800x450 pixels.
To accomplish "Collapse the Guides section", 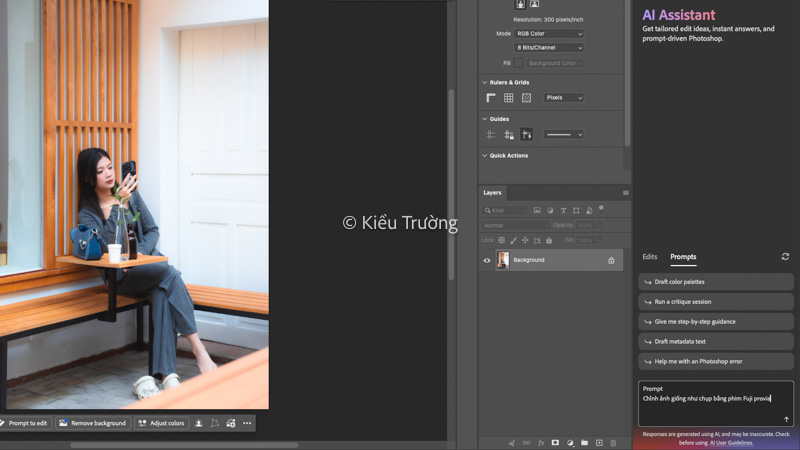I will [485, 119].
